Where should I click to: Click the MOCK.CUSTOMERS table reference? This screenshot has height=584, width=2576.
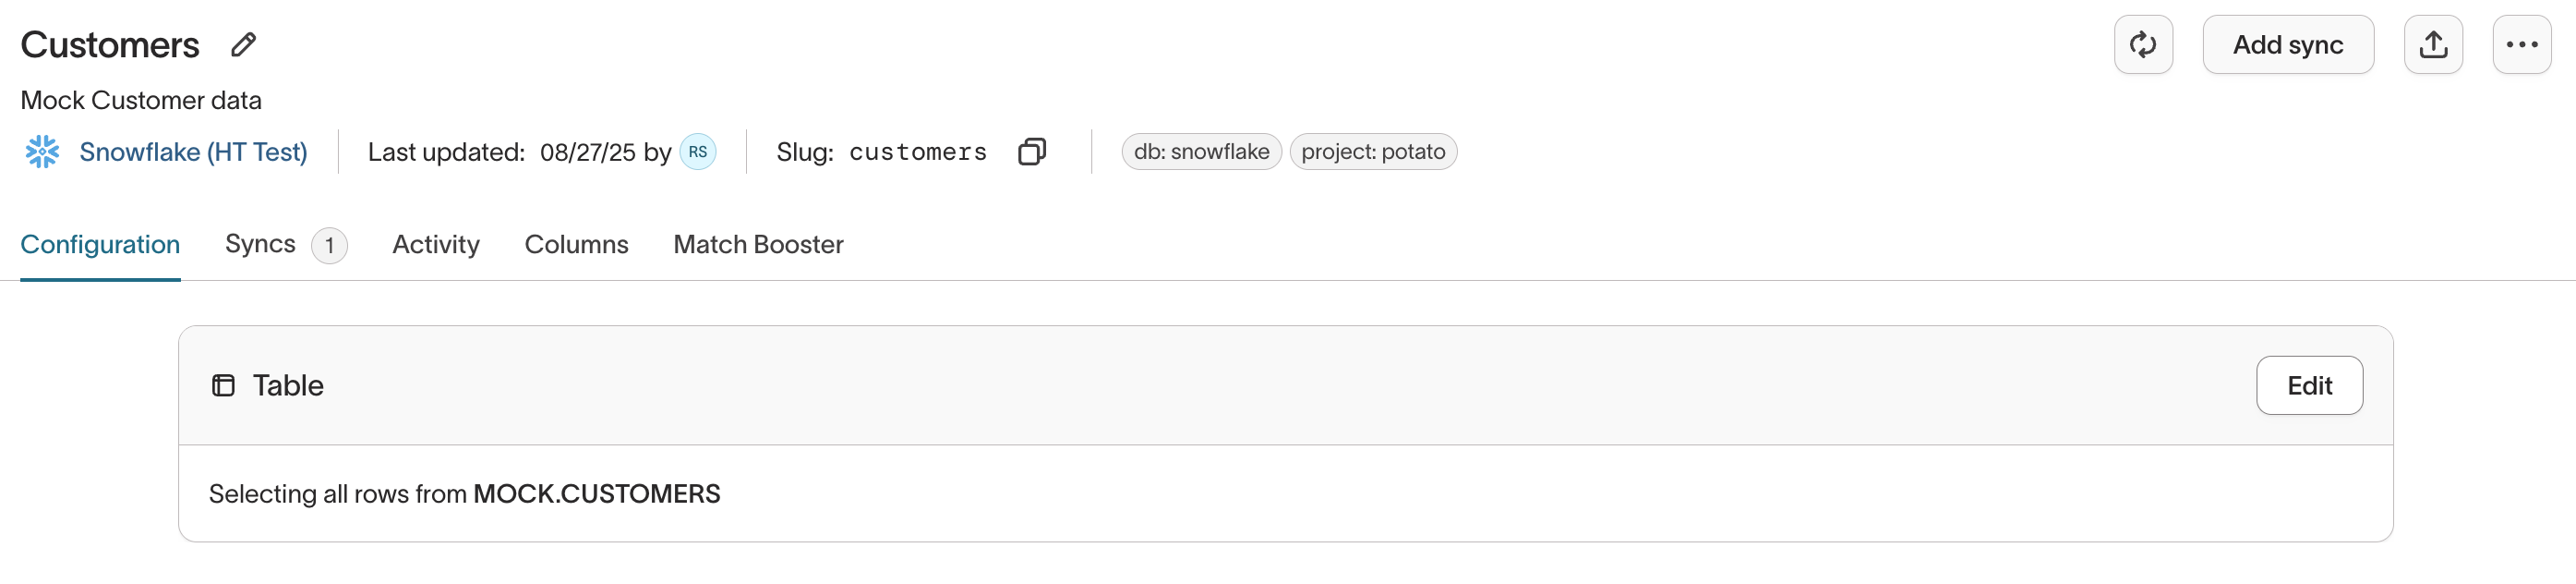(596, 493)
